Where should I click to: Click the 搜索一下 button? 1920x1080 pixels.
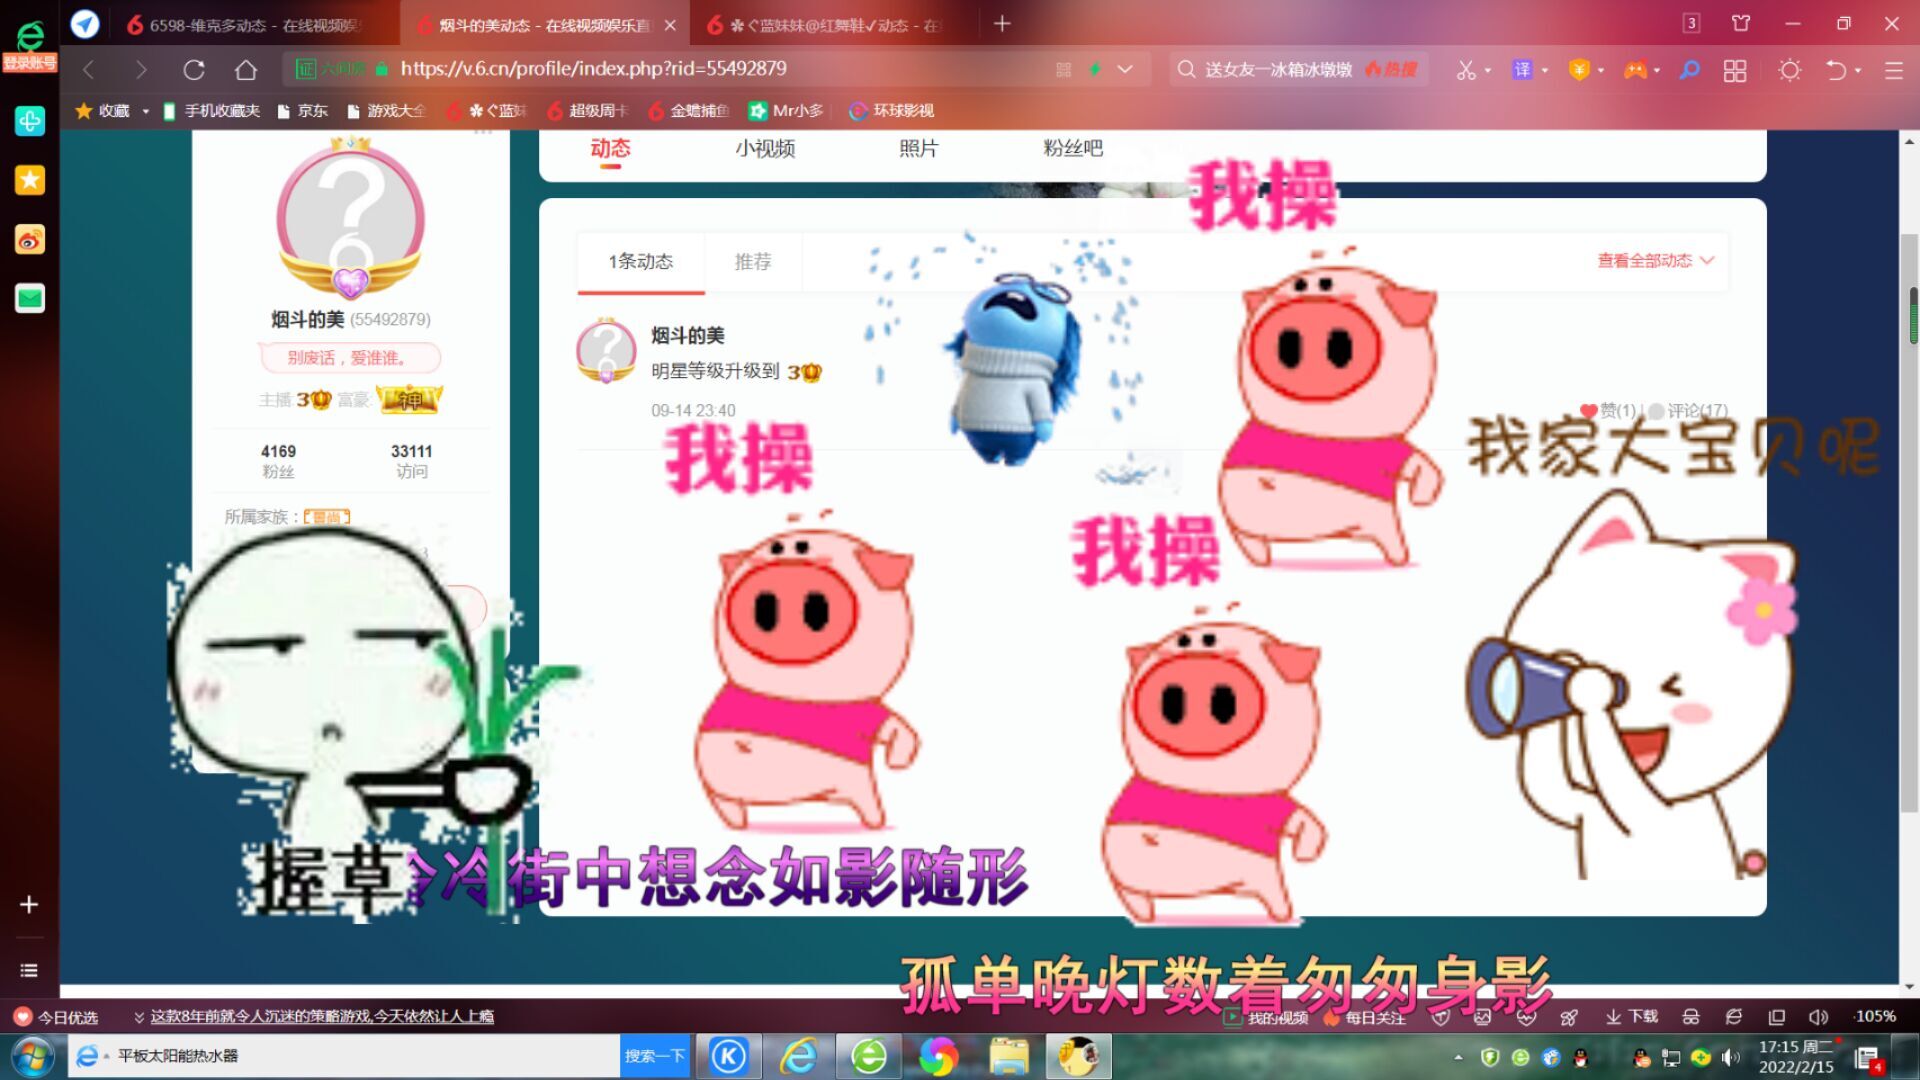click(x=655, y=1056)
